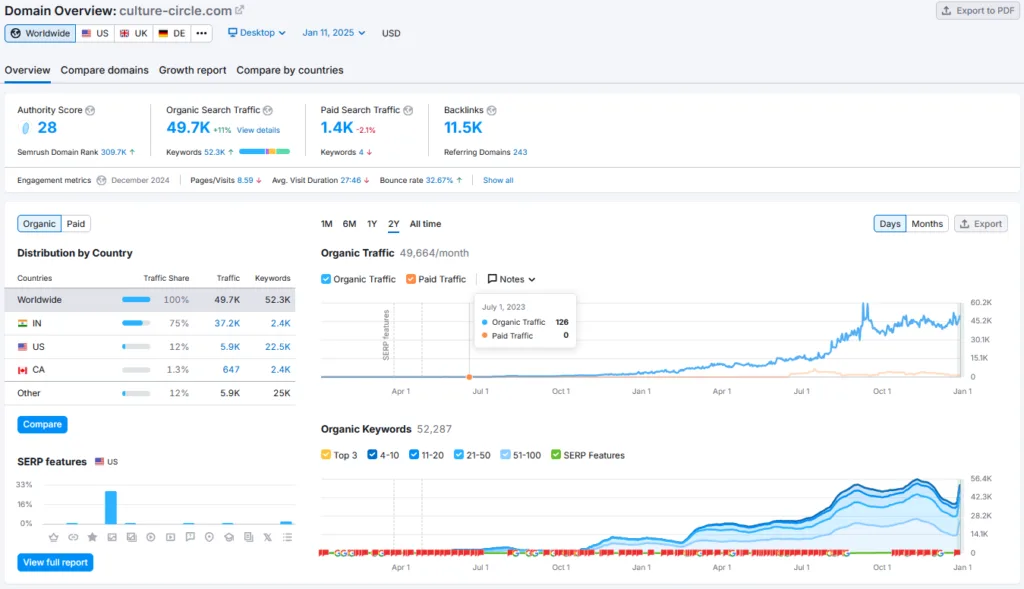
Task: Select the US region tab
Action: (95, 33)
